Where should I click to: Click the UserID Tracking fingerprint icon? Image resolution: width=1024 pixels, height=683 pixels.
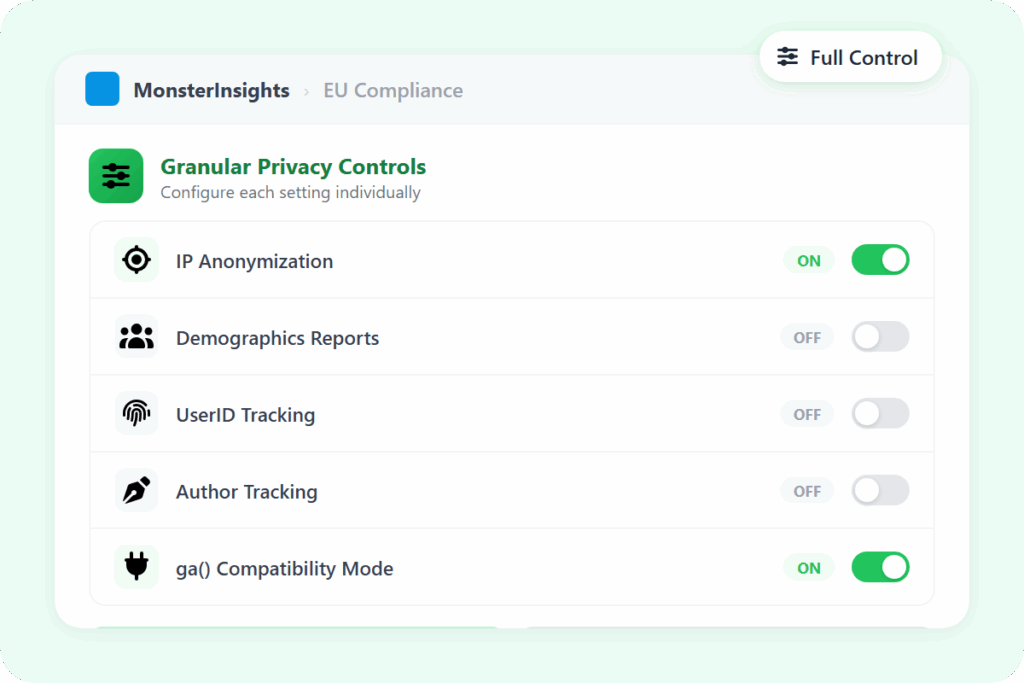point(136,414)
